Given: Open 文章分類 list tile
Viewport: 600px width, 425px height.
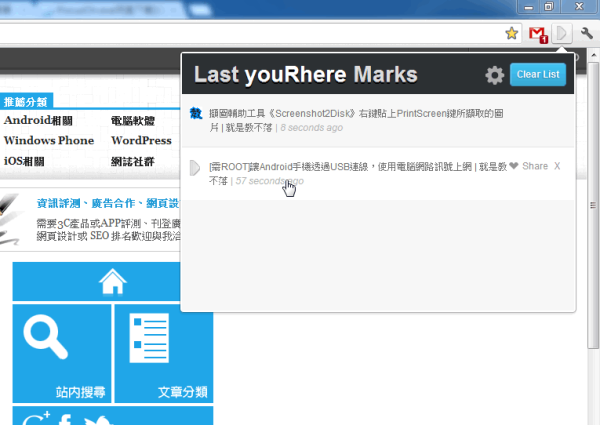Looking at the screenshot, I should pos(164,353).
